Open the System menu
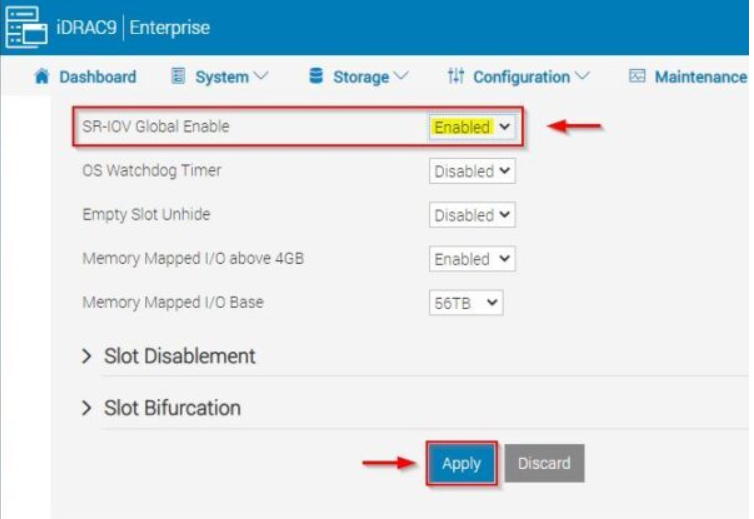 tap(231, 77)
